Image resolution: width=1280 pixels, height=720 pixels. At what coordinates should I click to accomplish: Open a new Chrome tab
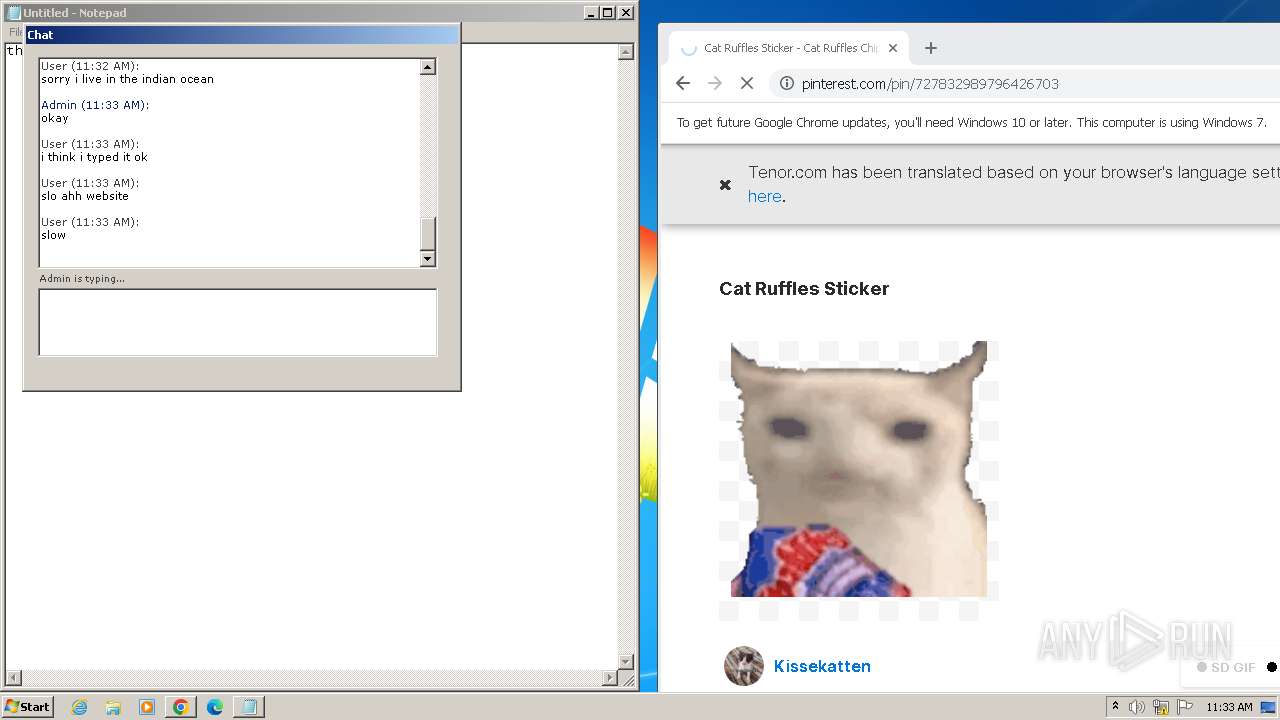point(931,48)
